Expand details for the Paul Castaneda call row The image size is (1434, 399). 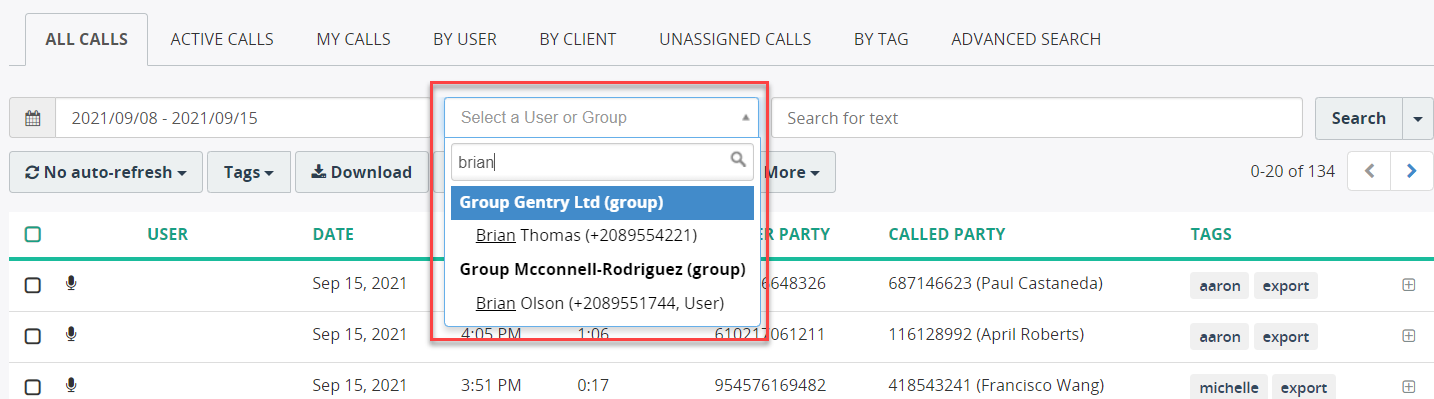pos(1409,285)
